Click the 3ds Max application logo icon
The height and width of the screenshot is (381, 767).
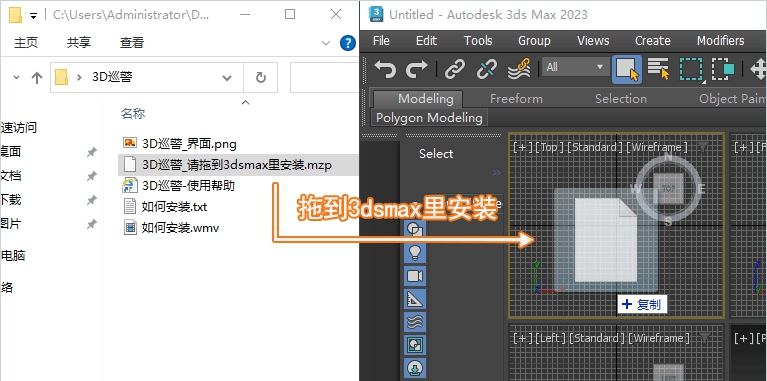coord(376,14)
